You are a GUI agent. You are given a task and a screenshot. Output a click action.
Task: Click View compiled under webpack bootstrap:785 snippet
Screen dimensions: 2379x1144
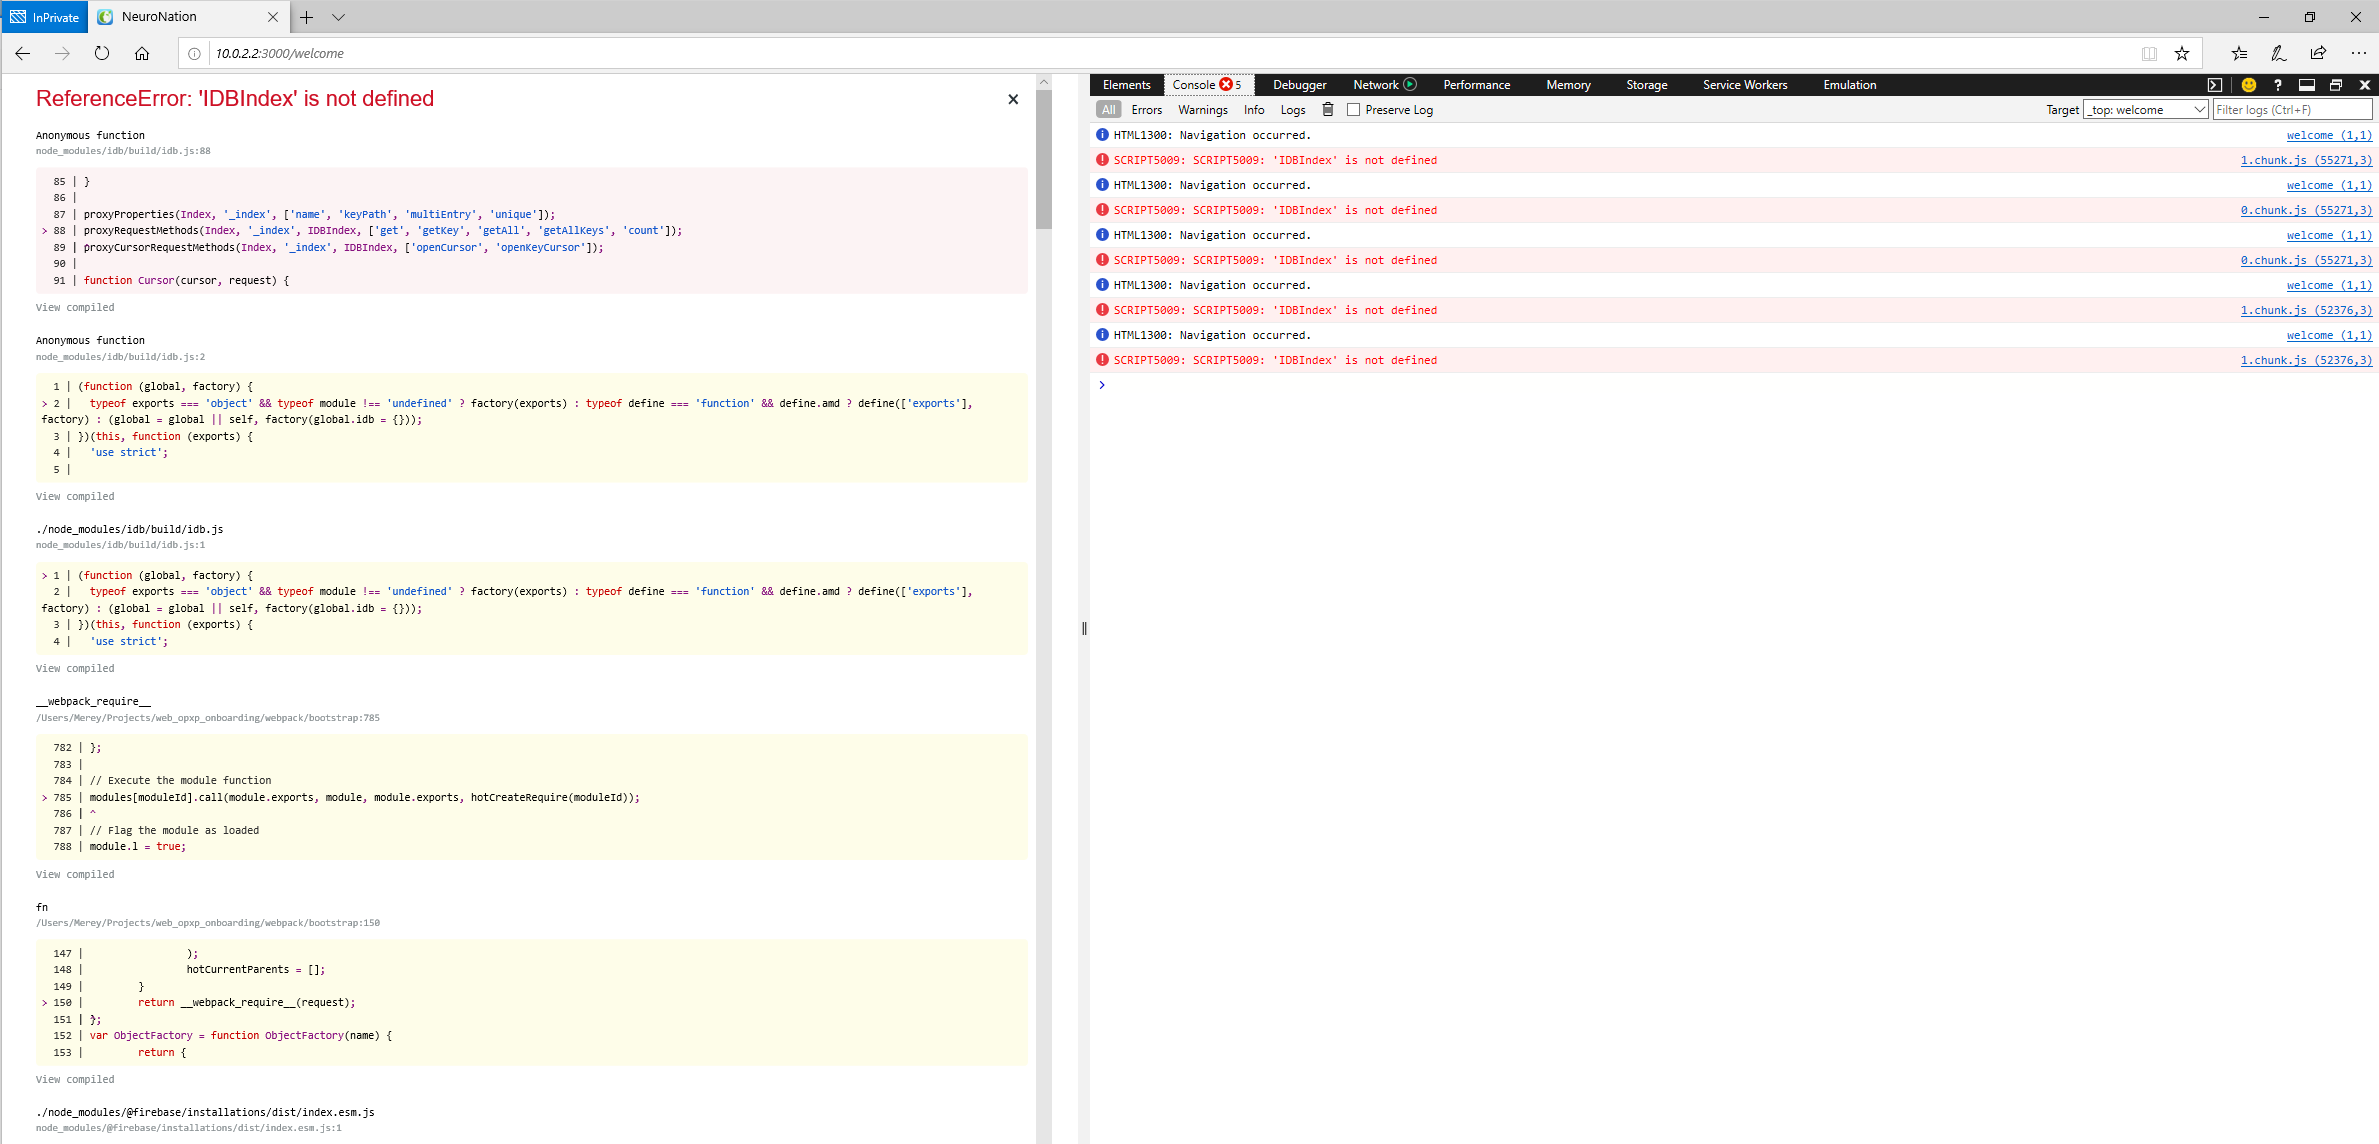(75, 875)
